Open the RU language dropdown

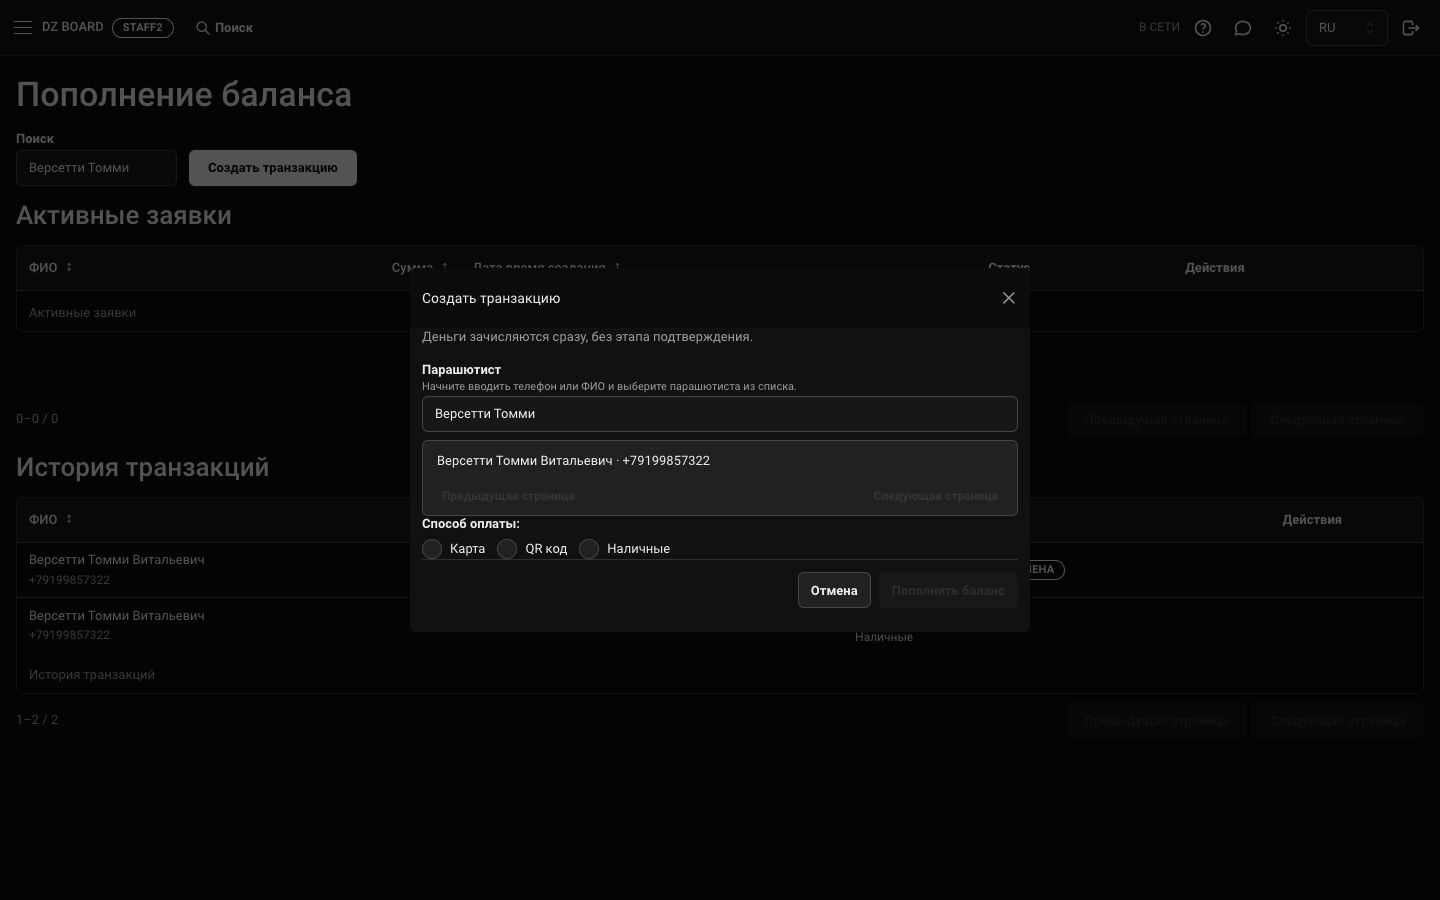(1346, 28)
